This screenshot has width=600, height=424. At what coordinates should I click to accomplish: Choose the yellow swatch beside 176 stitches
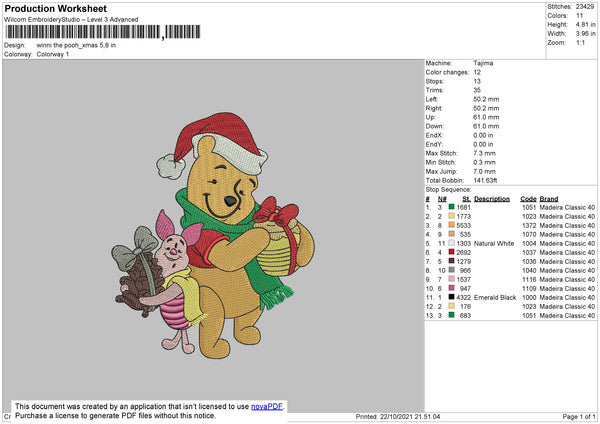[452, 306]
